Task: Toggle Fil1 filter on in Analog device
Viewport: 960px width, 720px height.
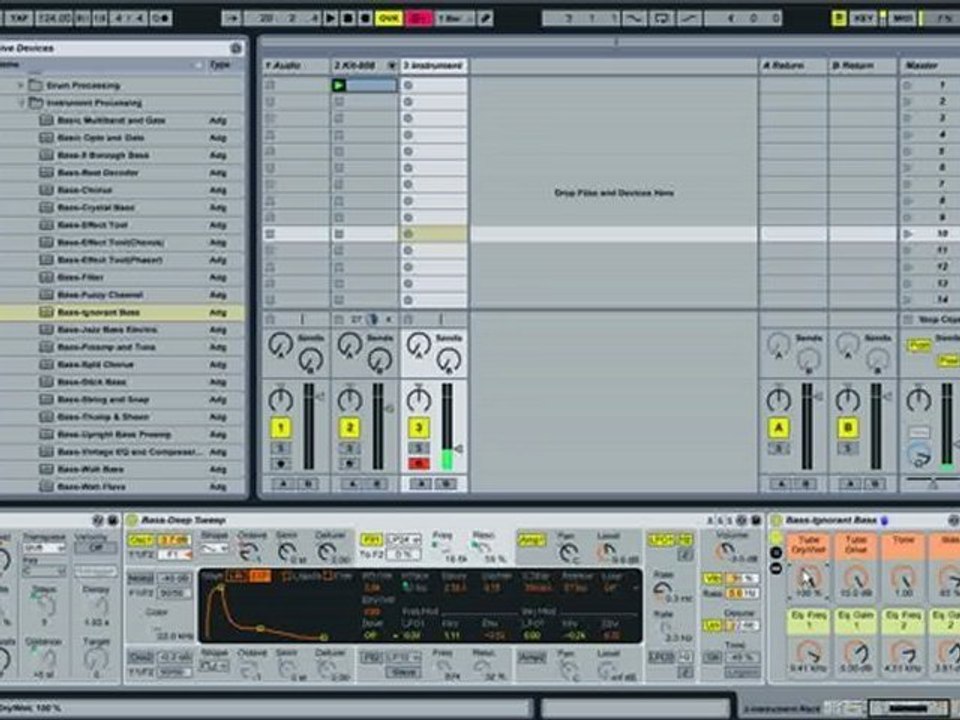Action: (371, 540)
